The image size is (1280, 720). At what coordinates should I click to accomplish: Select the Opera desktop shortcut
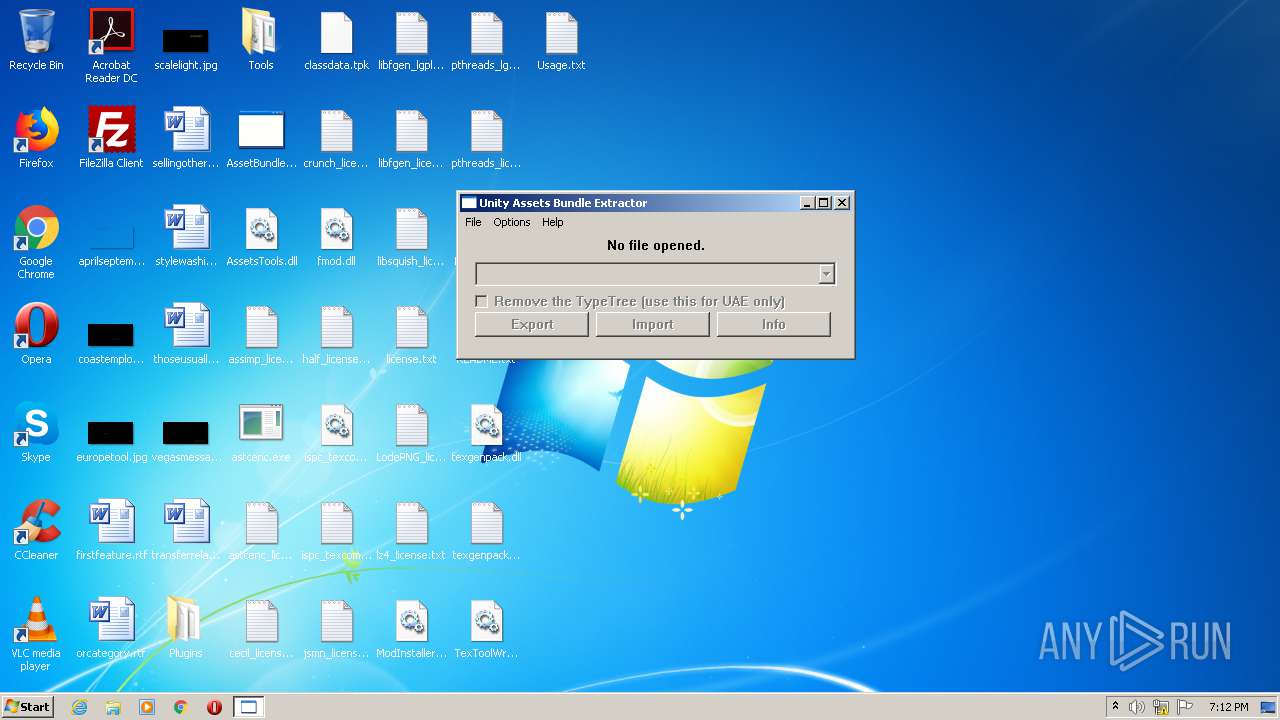coord(36,334)
